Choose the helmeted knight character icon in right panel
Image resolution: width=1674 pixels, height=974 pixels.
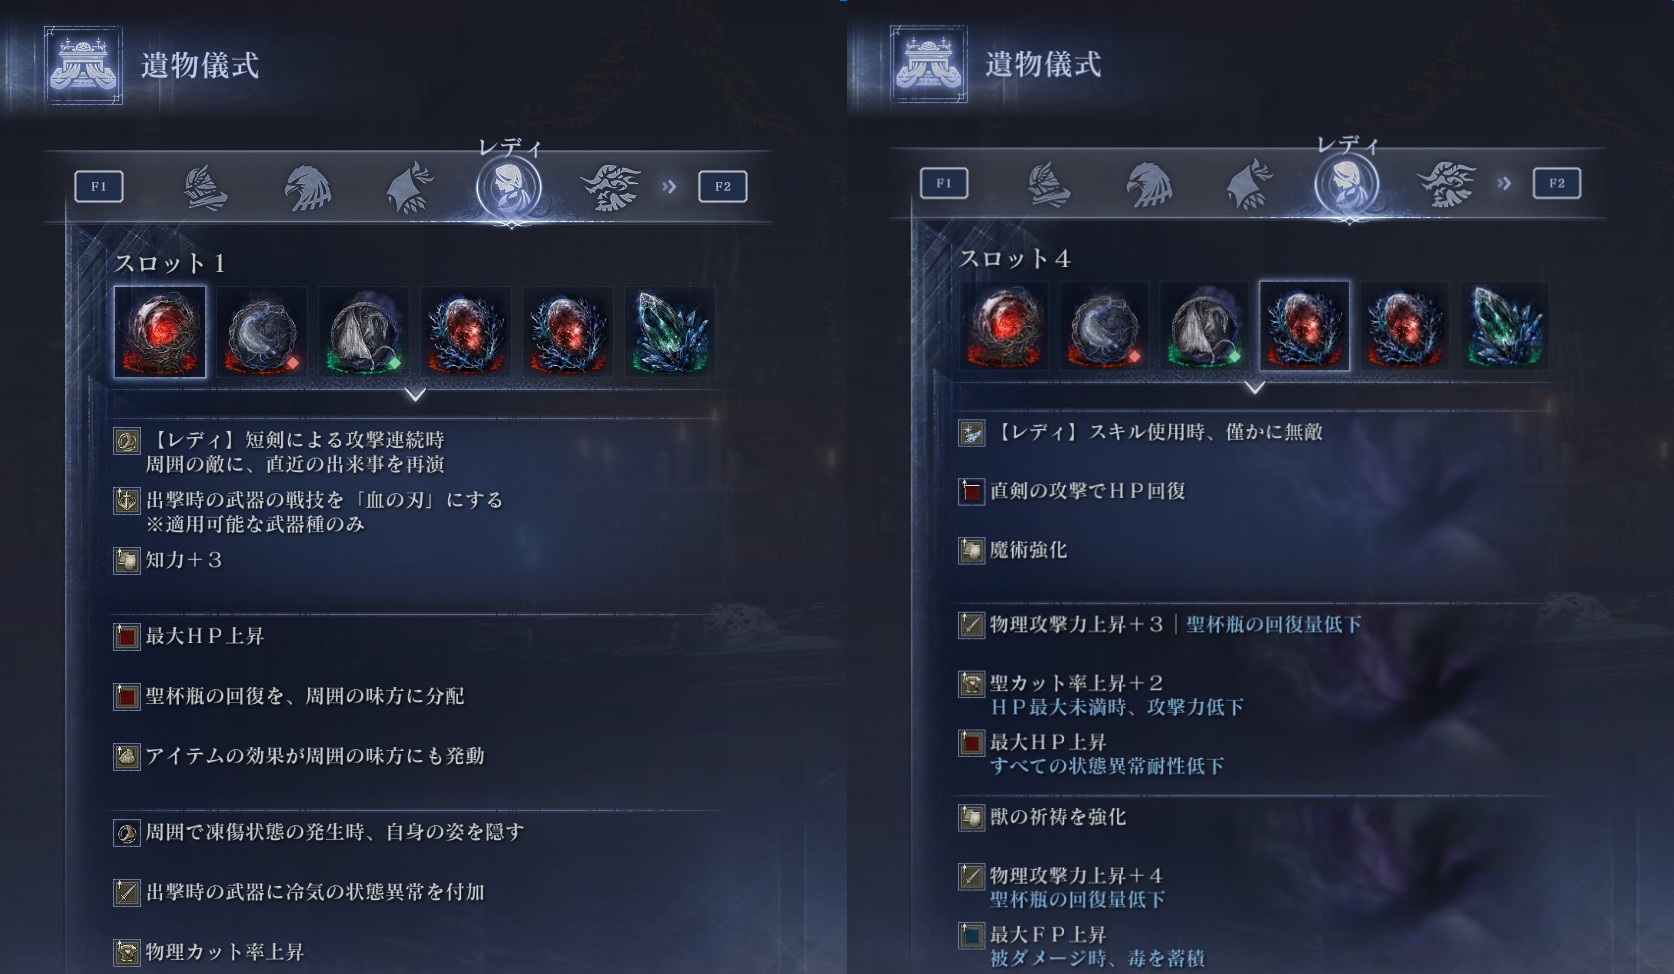[1050, 184]
